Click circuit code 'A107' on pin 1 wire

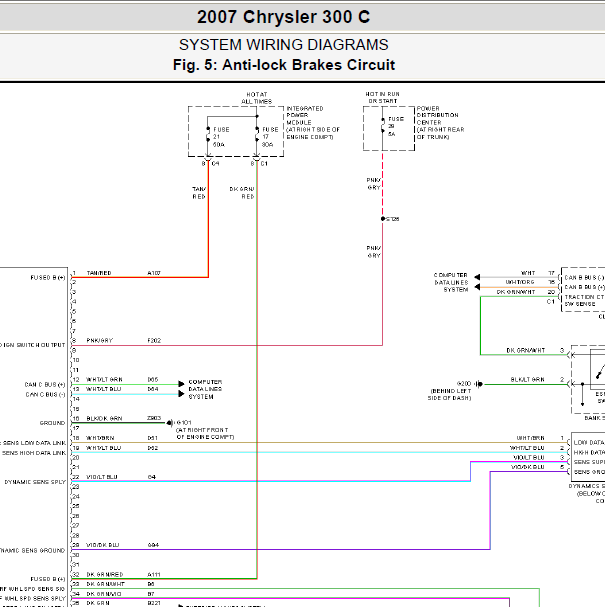[154, 273]
